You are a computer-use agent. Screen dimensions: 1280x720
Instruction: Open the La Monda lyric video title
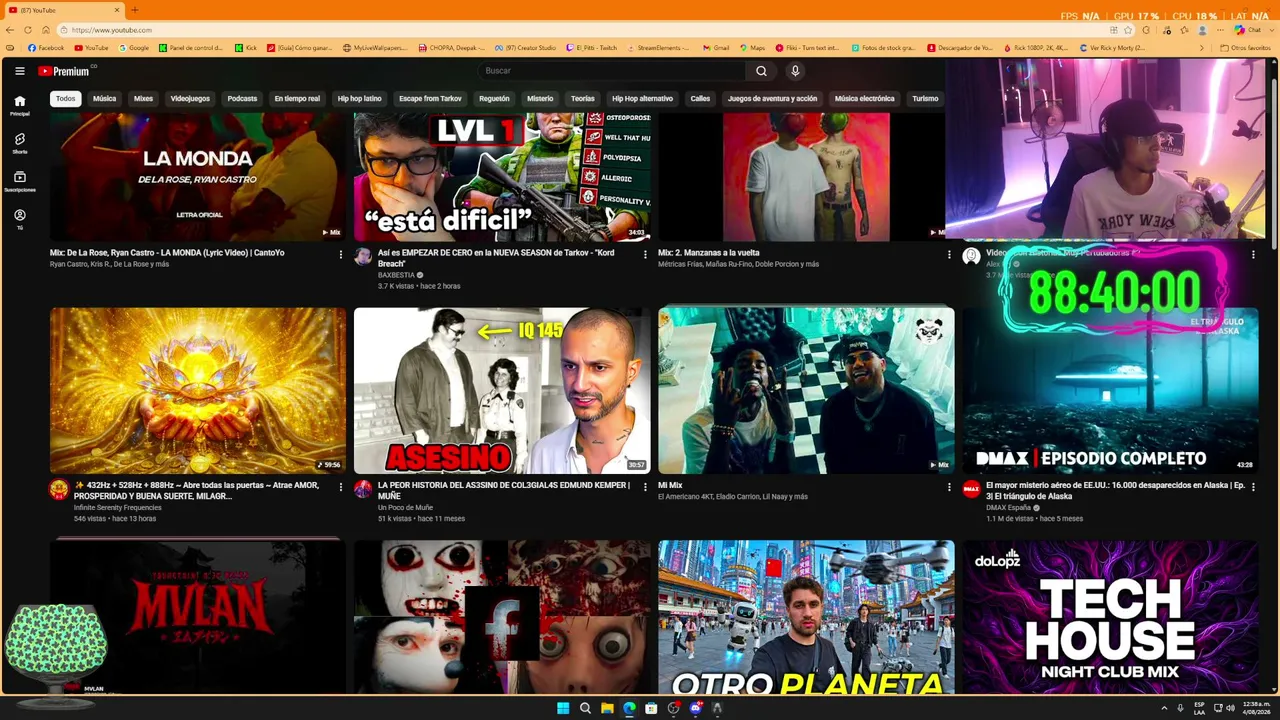click(x=167, y=253)
